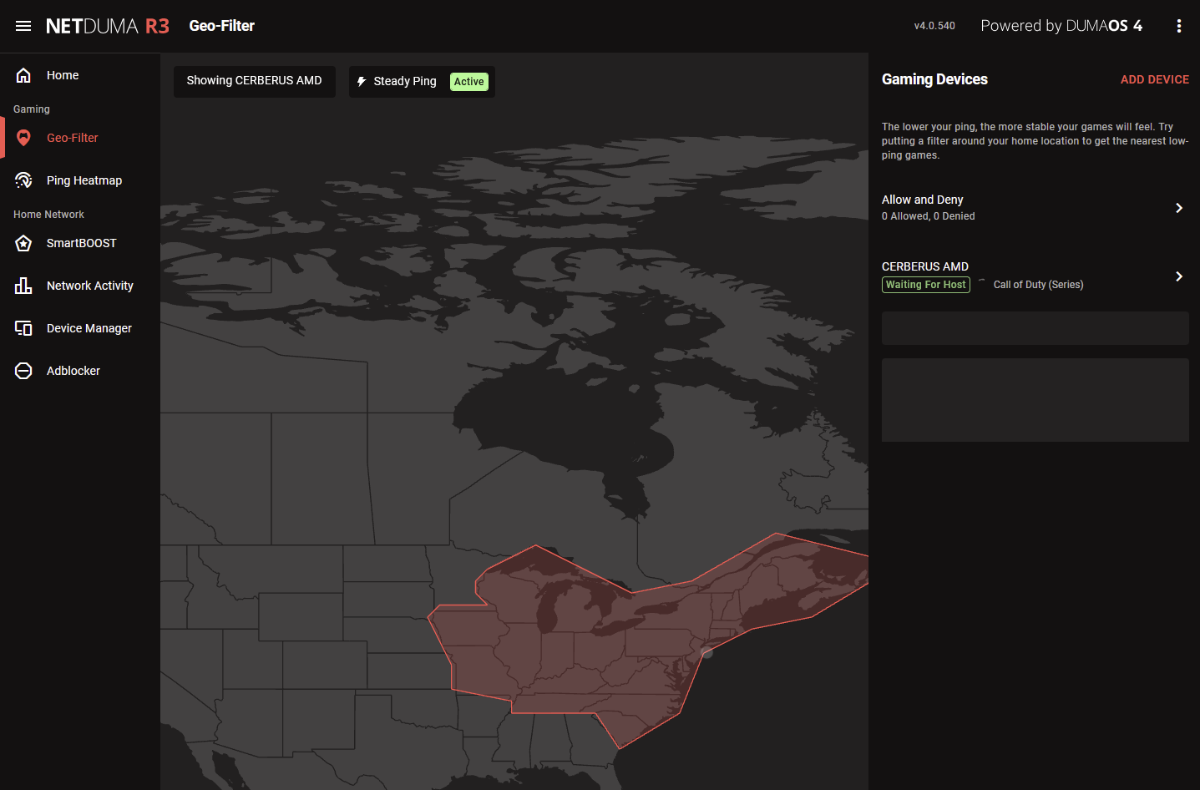Click the home location marker on map
Viewport: 1200px width, 790px height.
706,652
